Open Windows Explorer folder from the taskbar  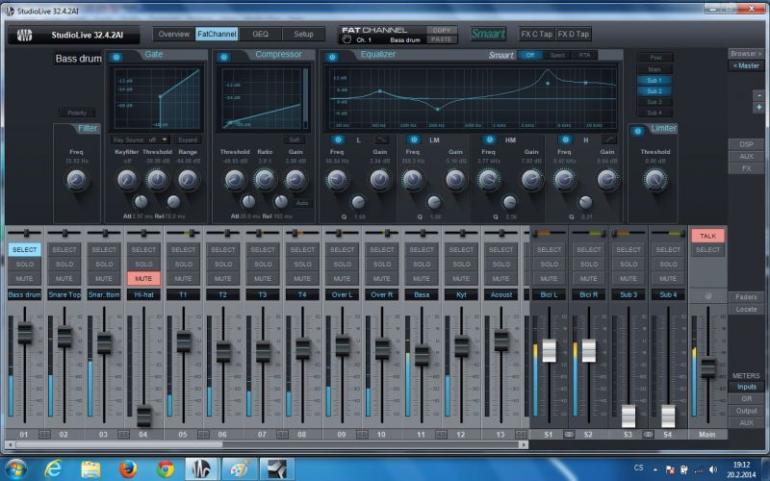[91, 469]
